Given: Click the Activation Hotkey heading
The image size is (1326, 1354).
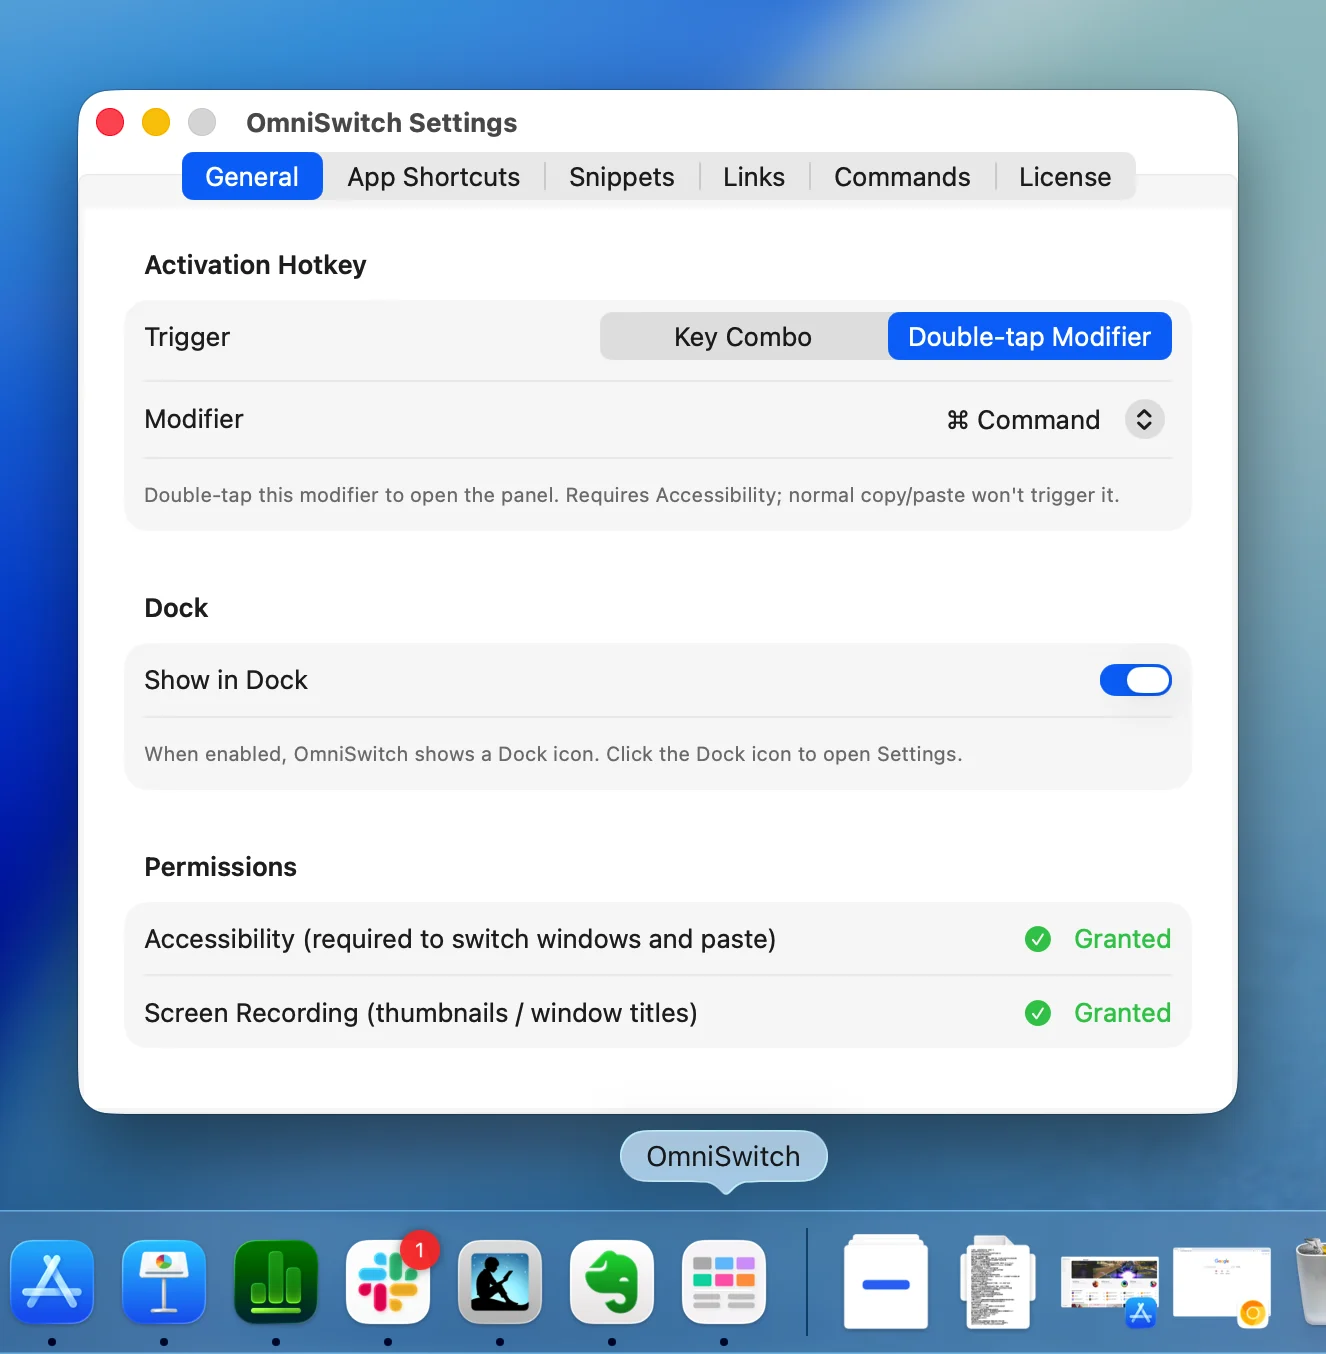Looking at the screenshot, I should [256, 265].
